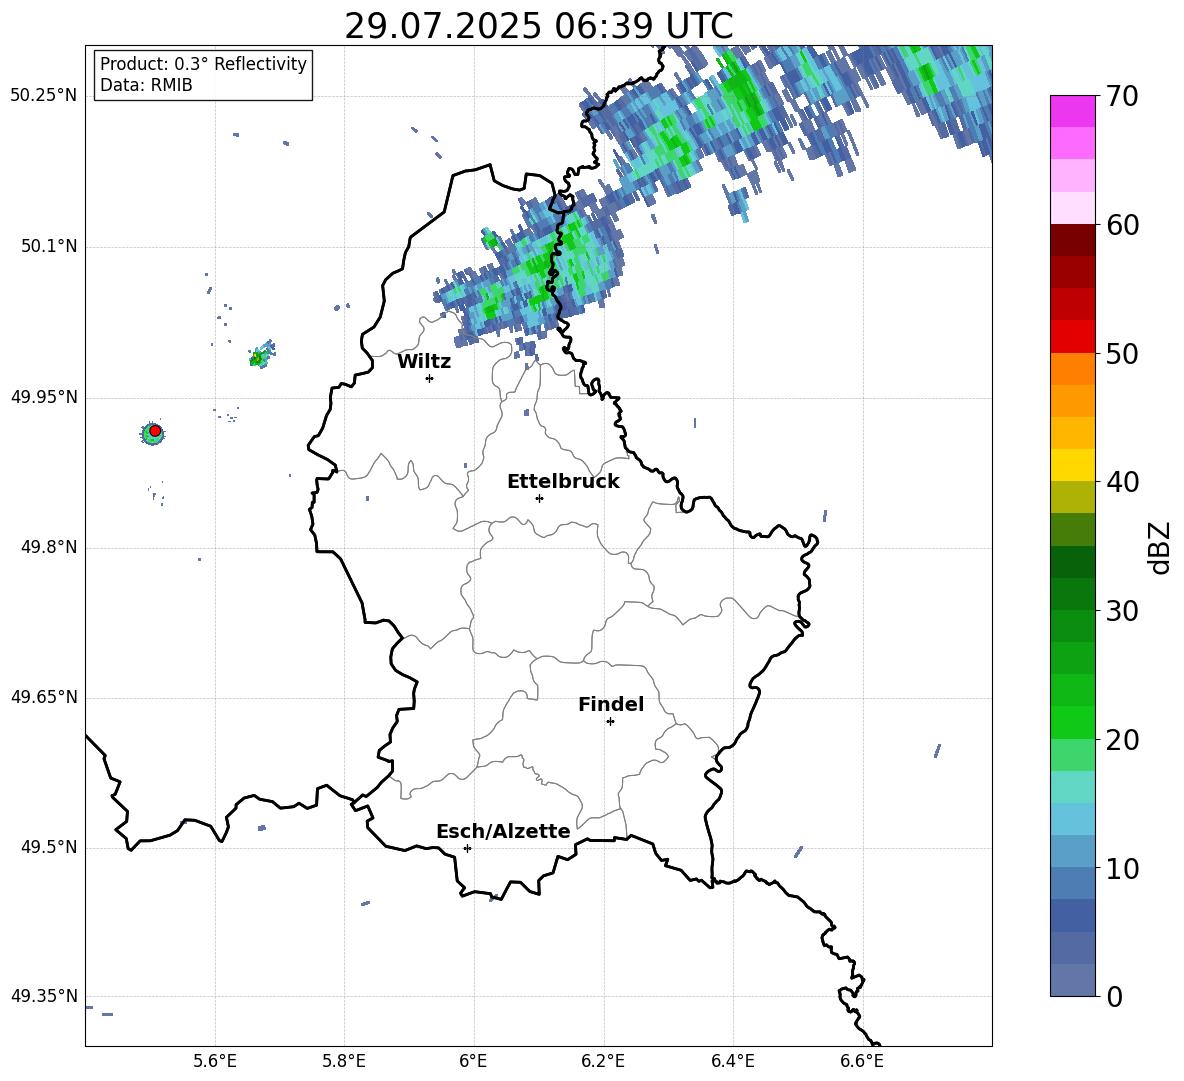Click the 6.6°E longitude label
This screenshot has height=1081, width=1184.
[x=862, y=1061]
